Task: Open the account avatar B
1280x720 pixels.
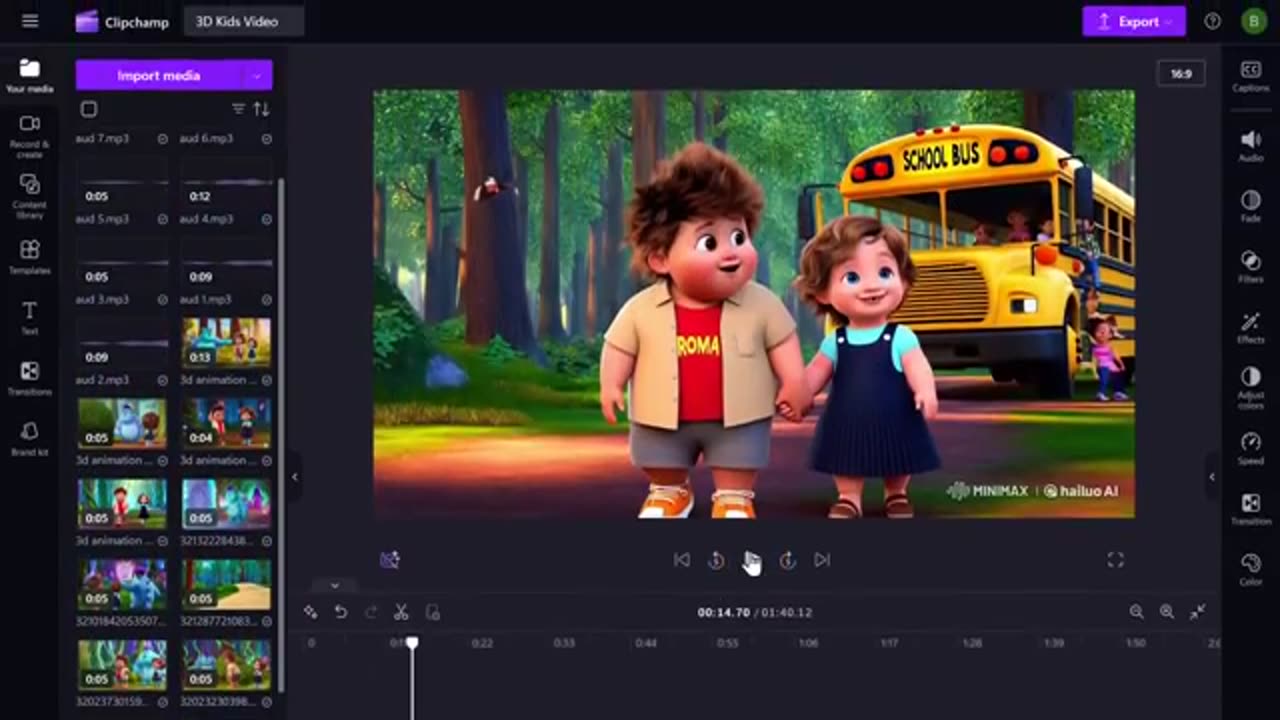Action: pyautogui.click(x=1253, y=21)
